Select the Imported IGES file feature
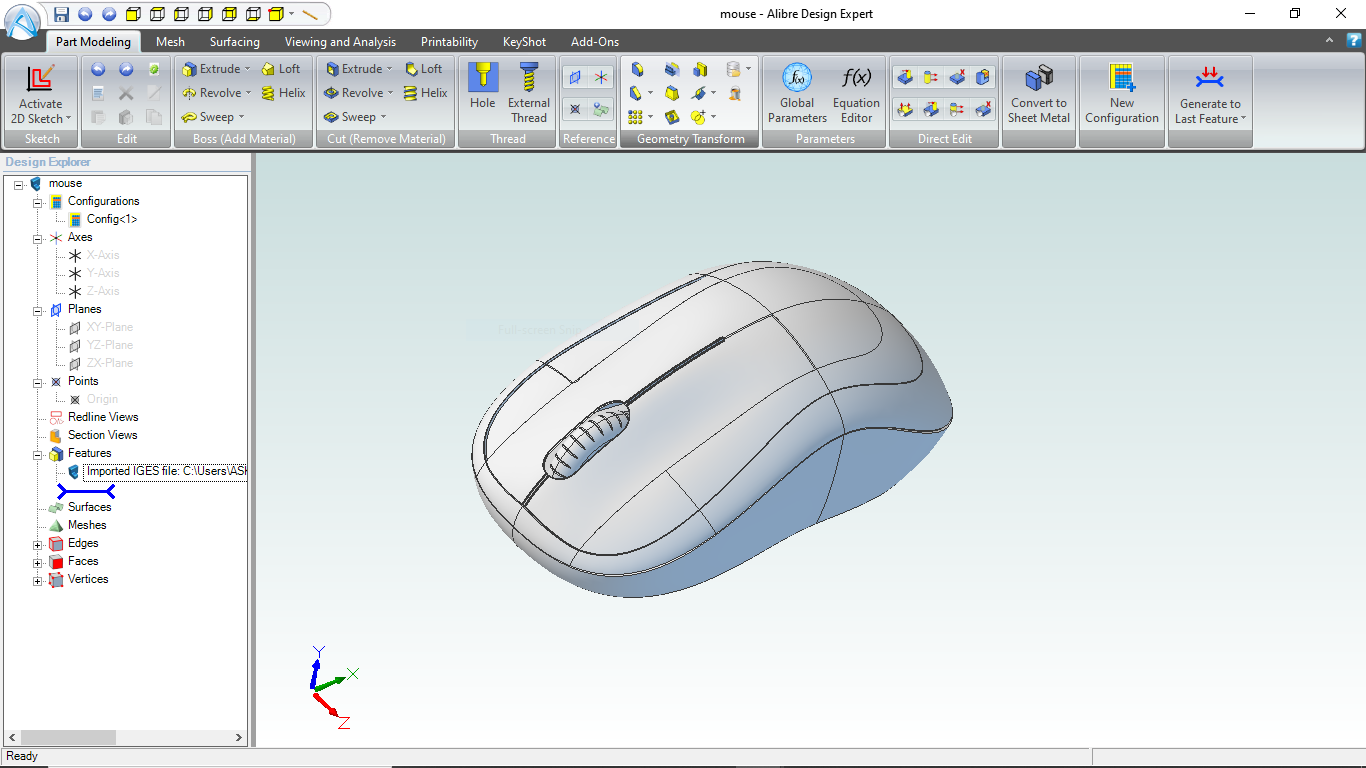1366x768 pixels. [166, 471]
